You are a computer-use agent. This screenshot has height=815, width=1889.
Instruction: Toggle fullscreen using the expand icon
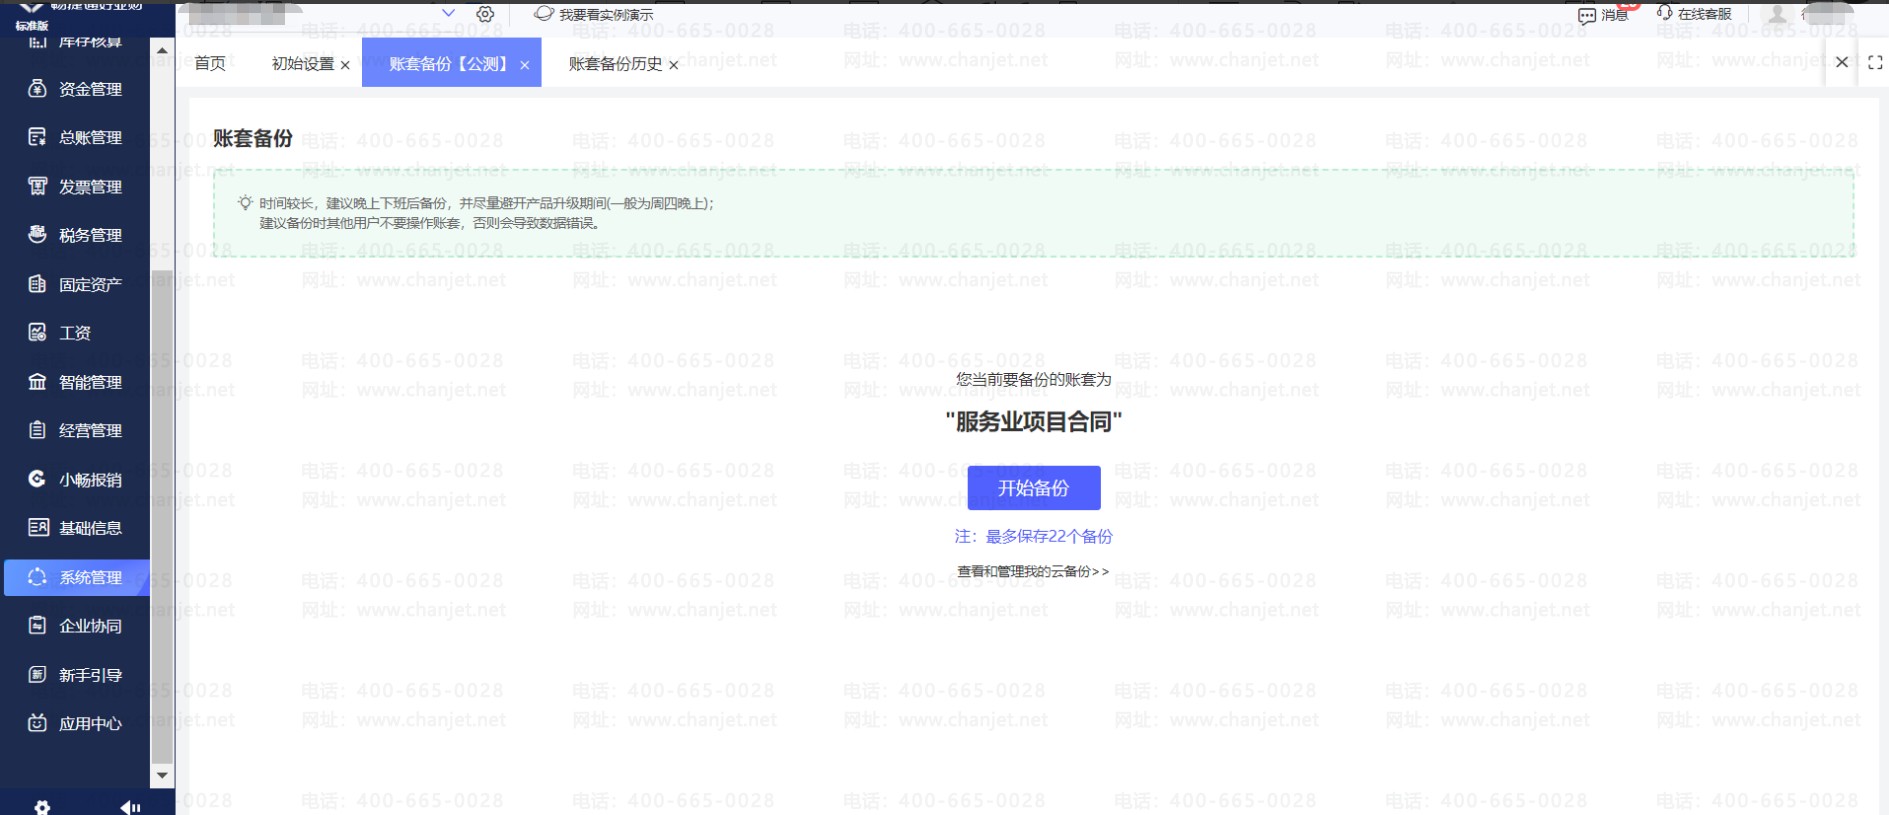[1875, 62]
